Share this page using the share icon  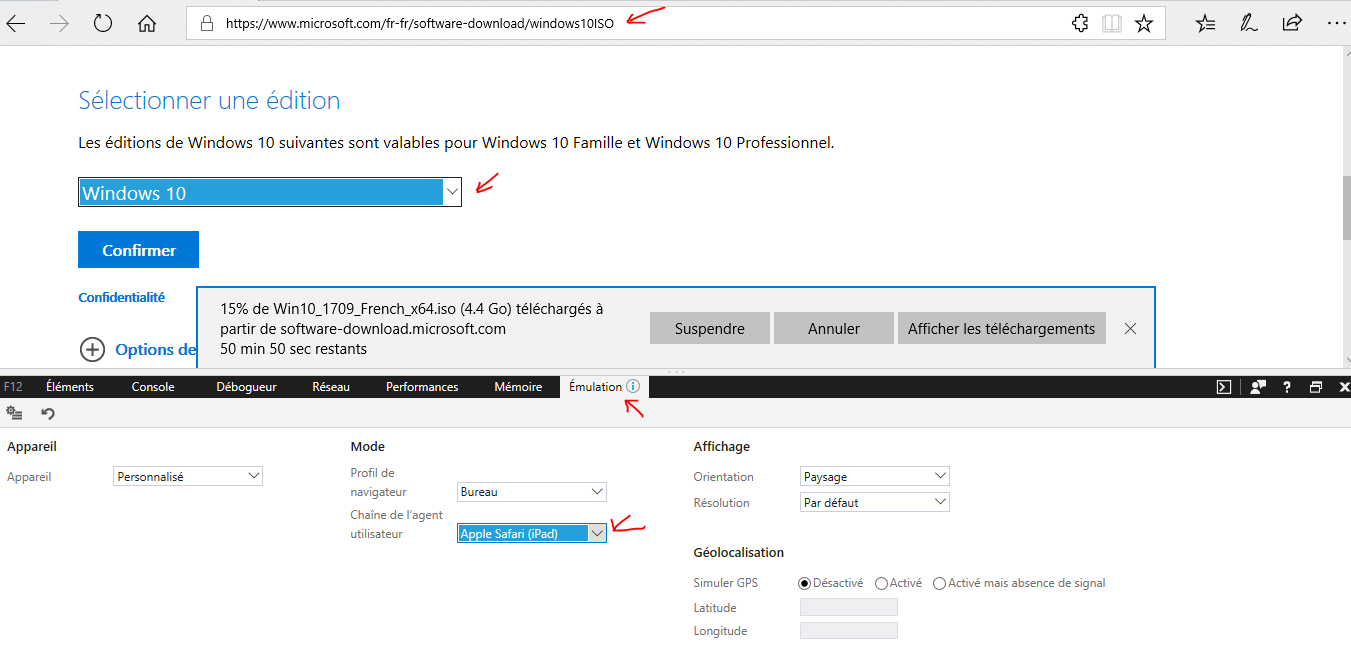pos(1292,22)
